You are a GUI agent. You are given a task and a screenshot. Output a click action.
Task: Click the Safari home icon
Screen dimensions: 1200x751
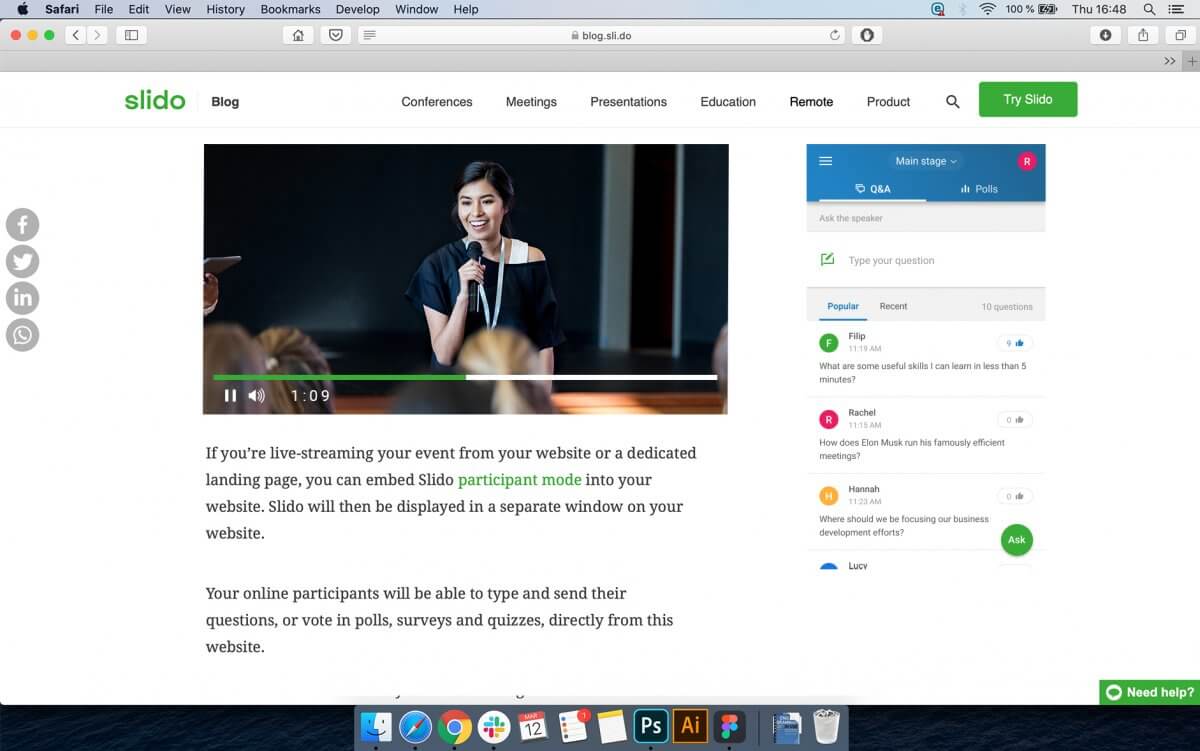tap(297, 35)
